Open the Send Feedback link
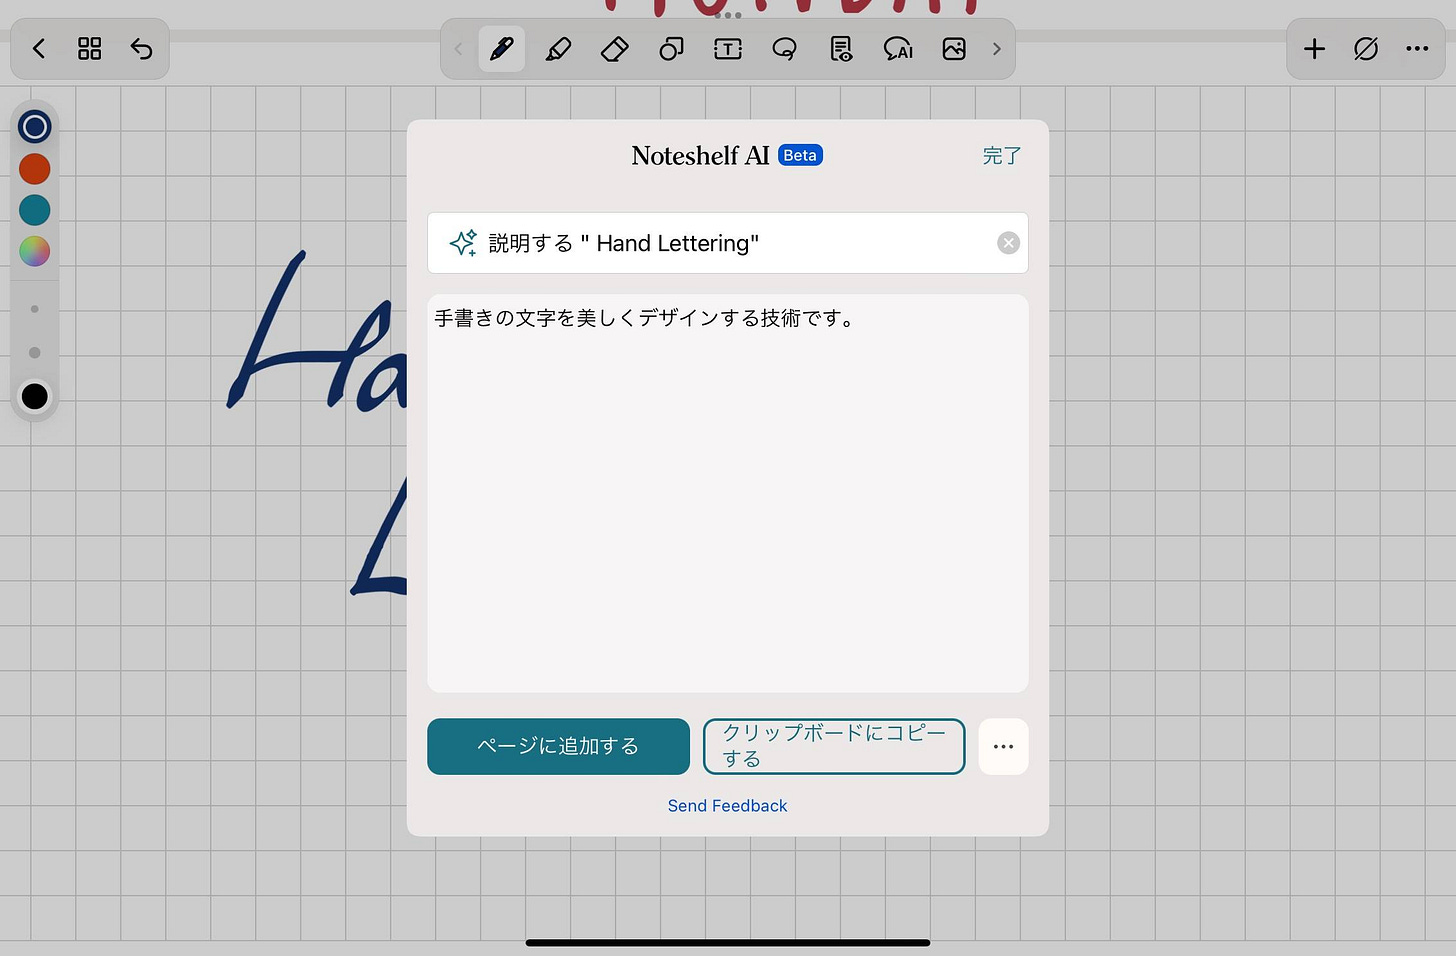This screenshot has height=956, width=1456. 728,806
